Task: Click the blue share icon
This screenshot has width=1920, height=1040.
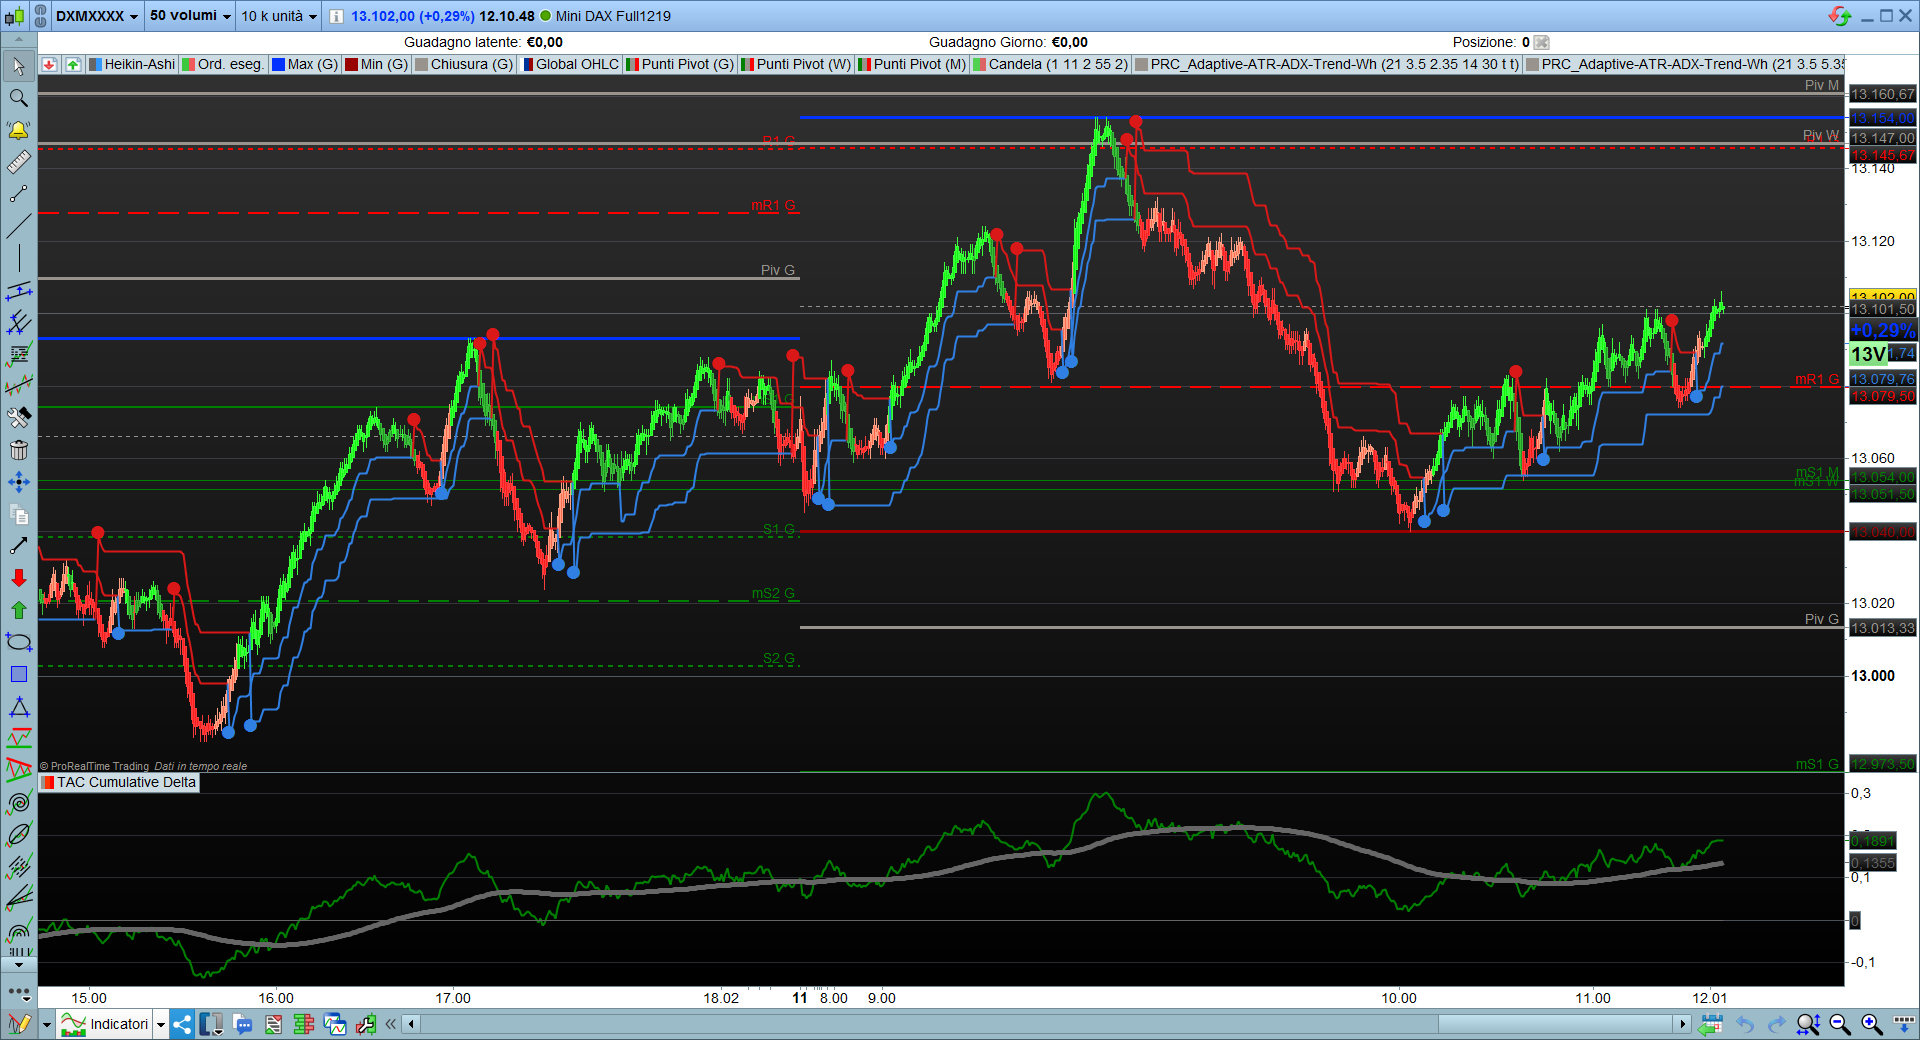Action: pyautogui.click(x=182, y=1024)
